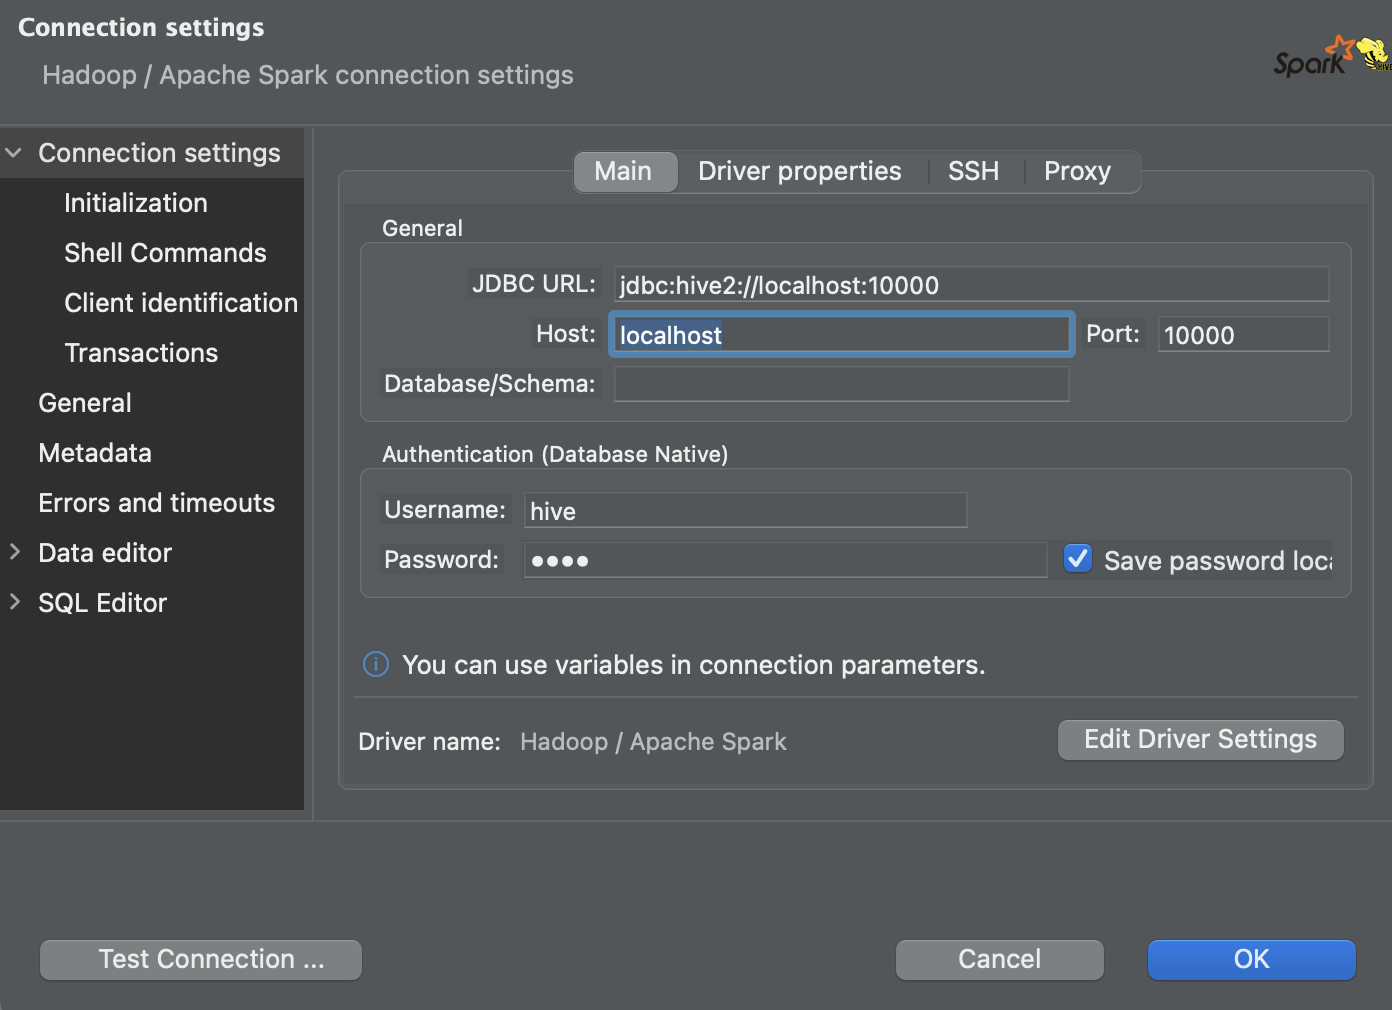1392x1010 pixels.
Task: Switch to the Main tab
Action: 624,171
